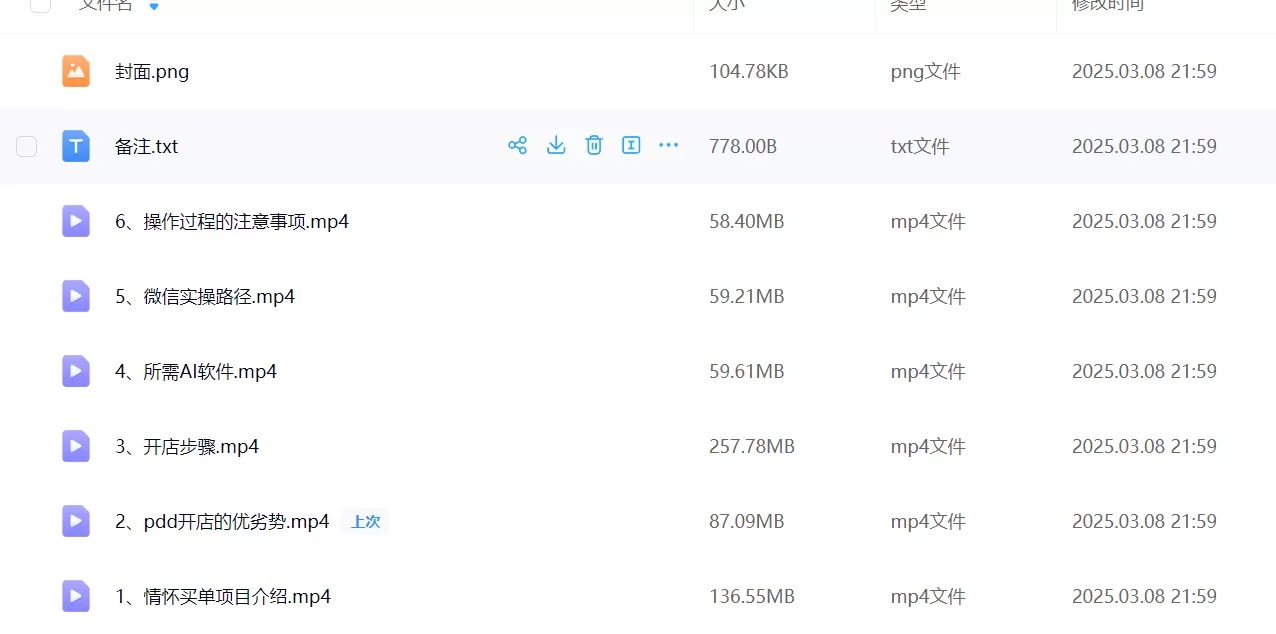This screenshot has height=634, width=1276.
Task: Click video icon of 6、操作过程的注意事项.mp4
Action: tap(76, 221)
